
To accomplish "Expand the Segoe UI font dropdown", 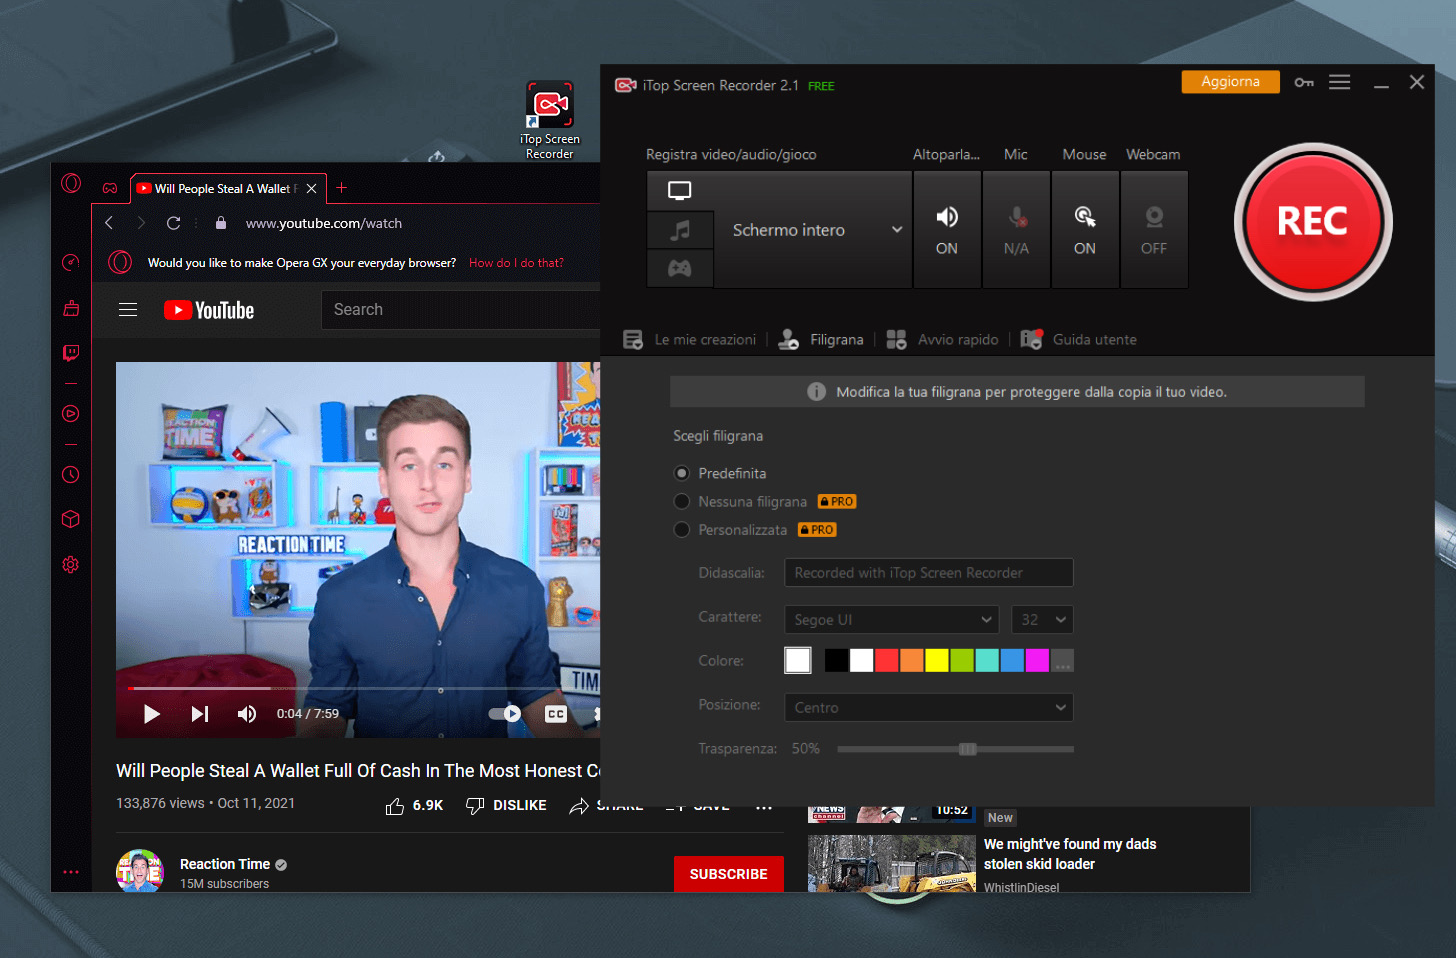I will [892, 620].
